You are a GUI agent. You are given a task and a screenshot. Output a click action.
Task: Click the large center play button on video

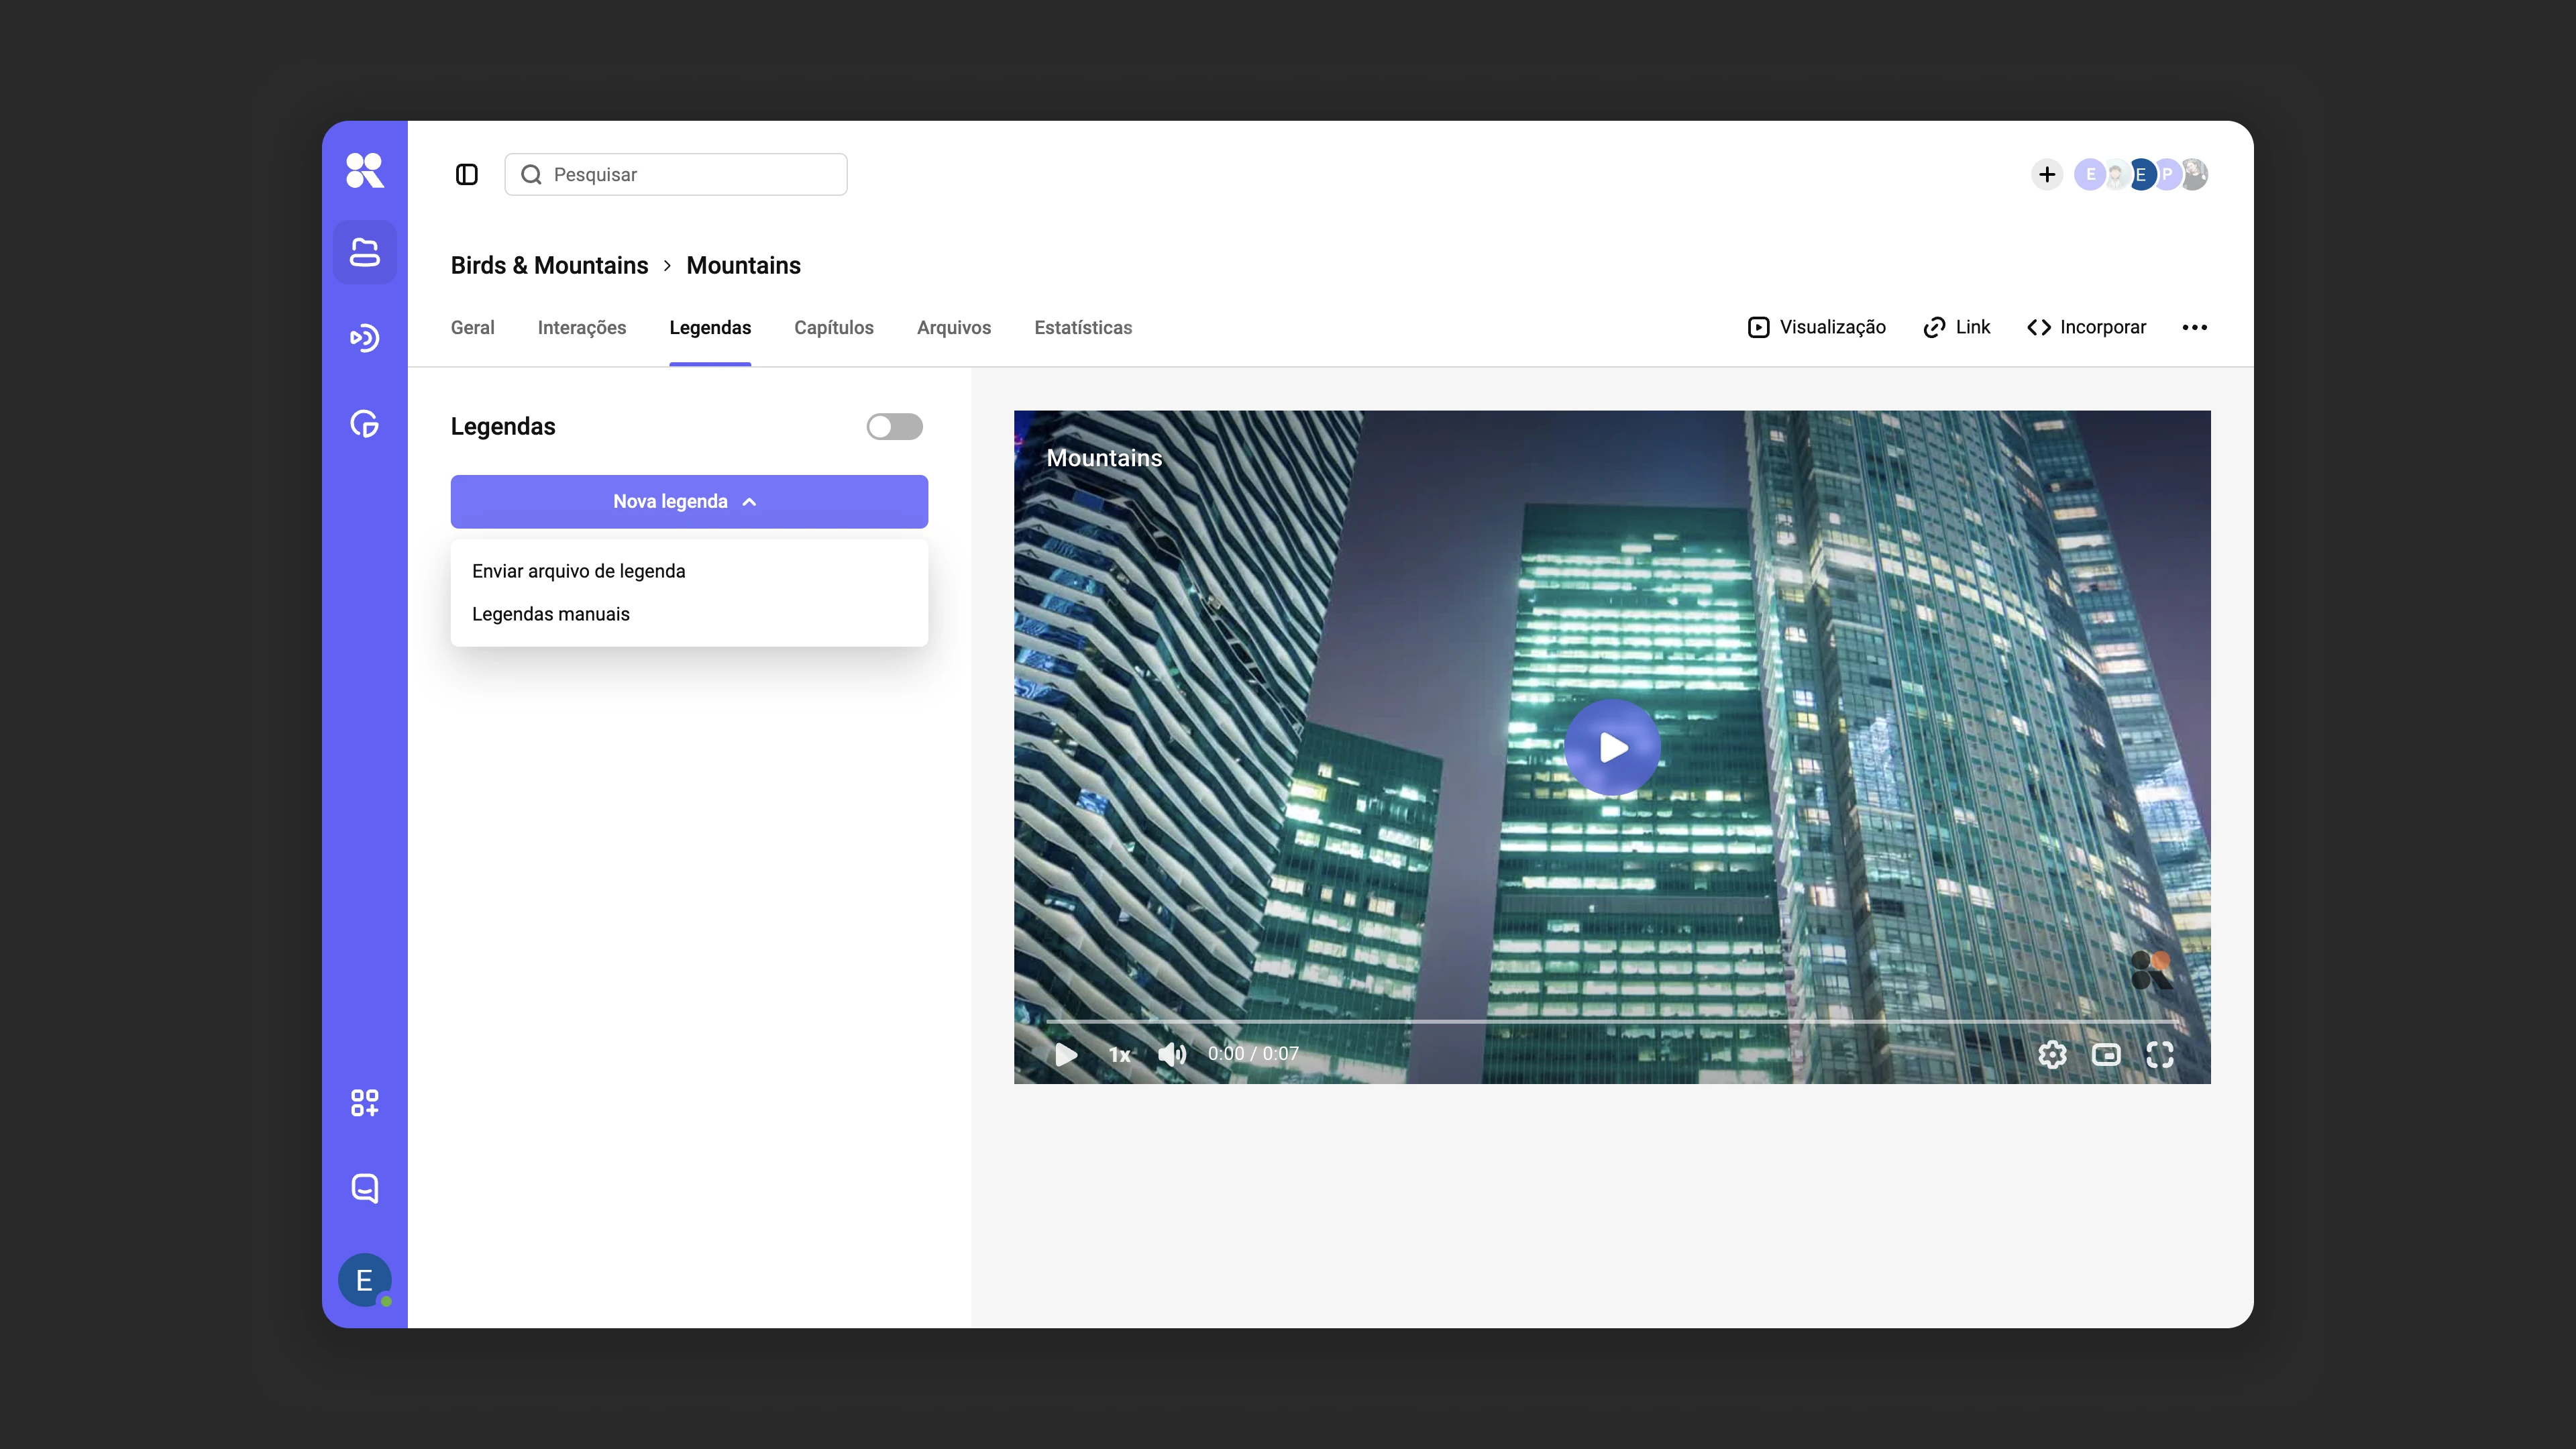coord(1612,747)
